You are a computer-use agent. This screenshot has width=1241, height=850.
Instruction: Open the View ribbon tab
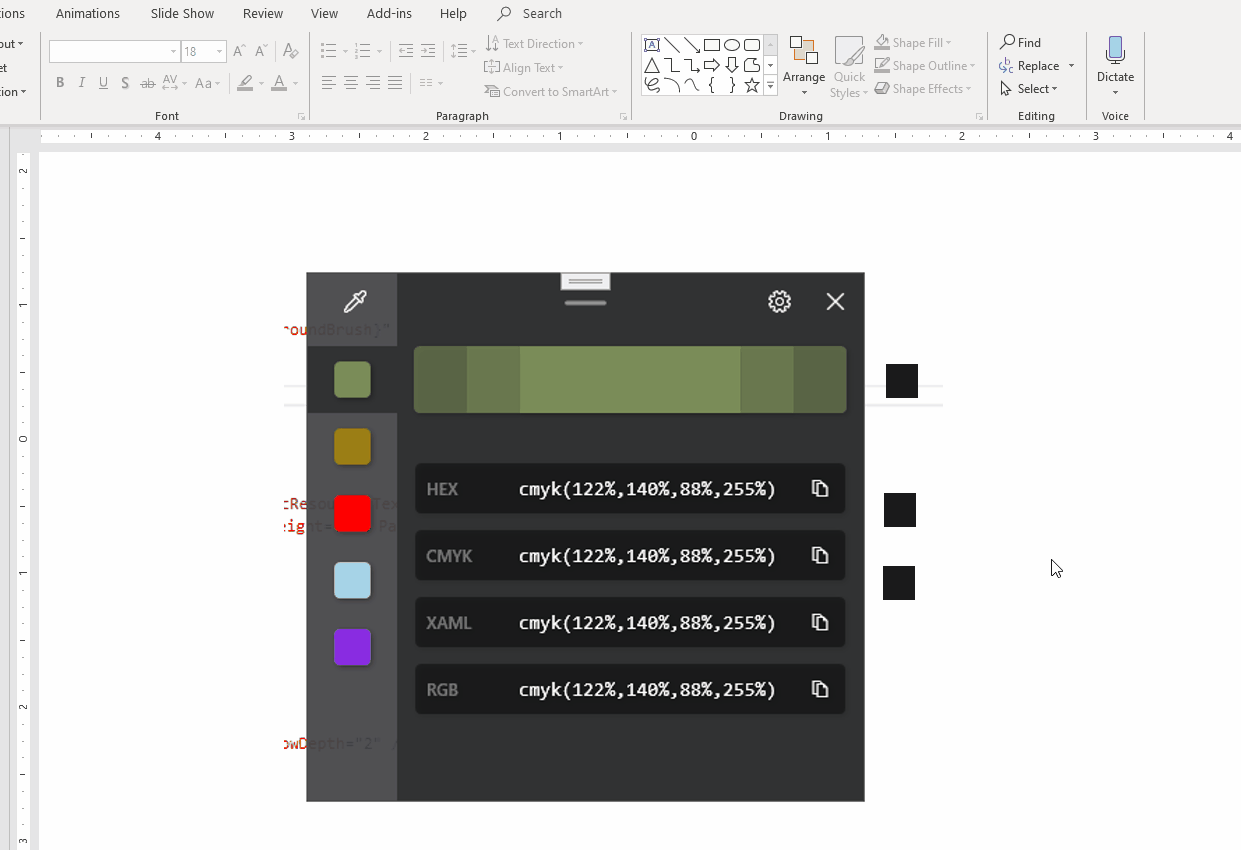click(x=324, y=14)
